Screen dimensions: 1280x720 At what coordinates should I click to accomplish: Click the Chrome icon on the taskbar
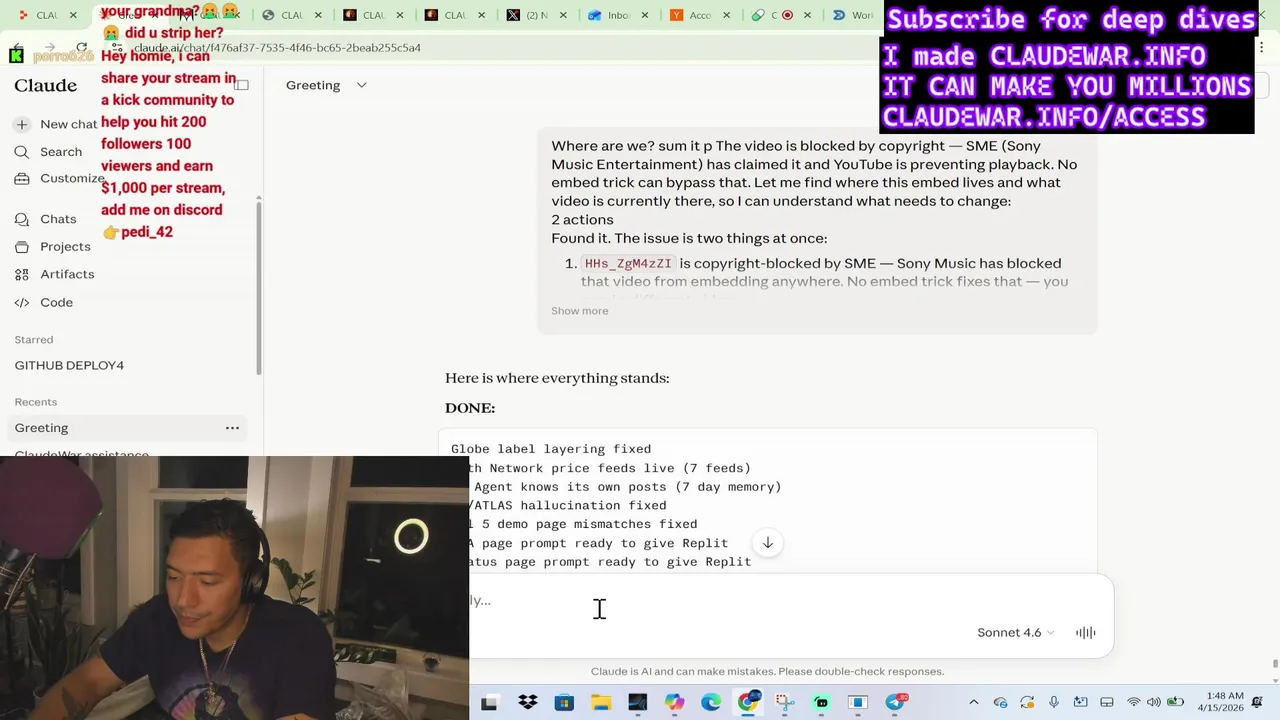tap(748, 702)
